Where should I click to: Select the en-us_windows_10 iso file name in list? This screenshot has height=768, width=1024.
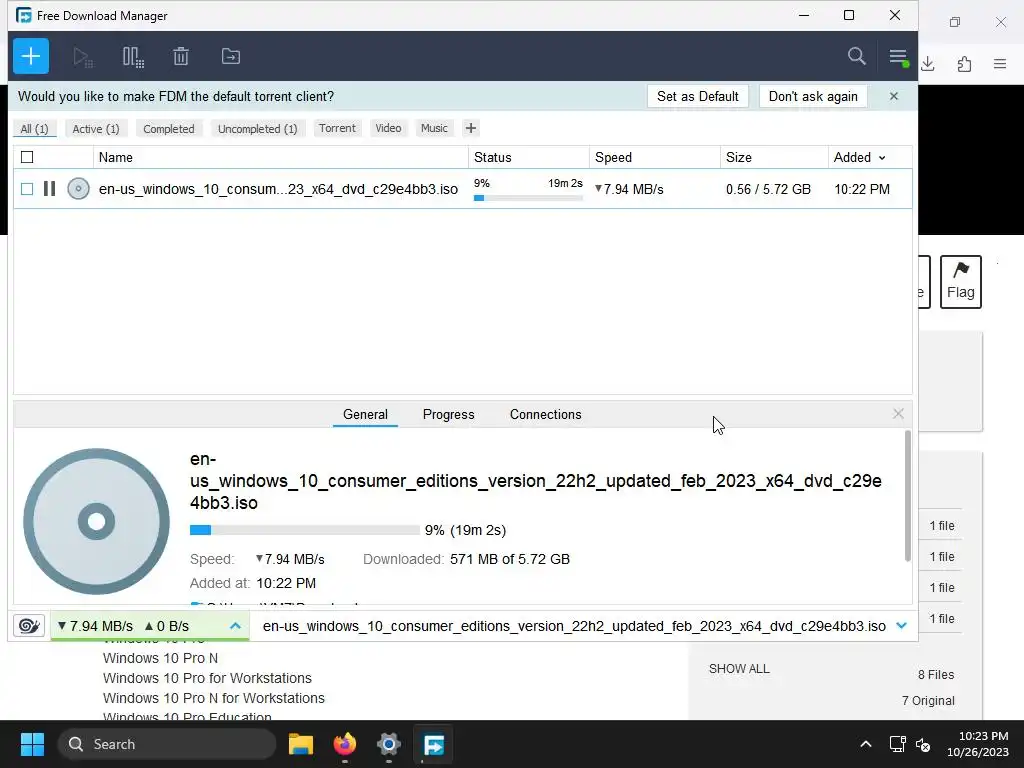point(278,189)
